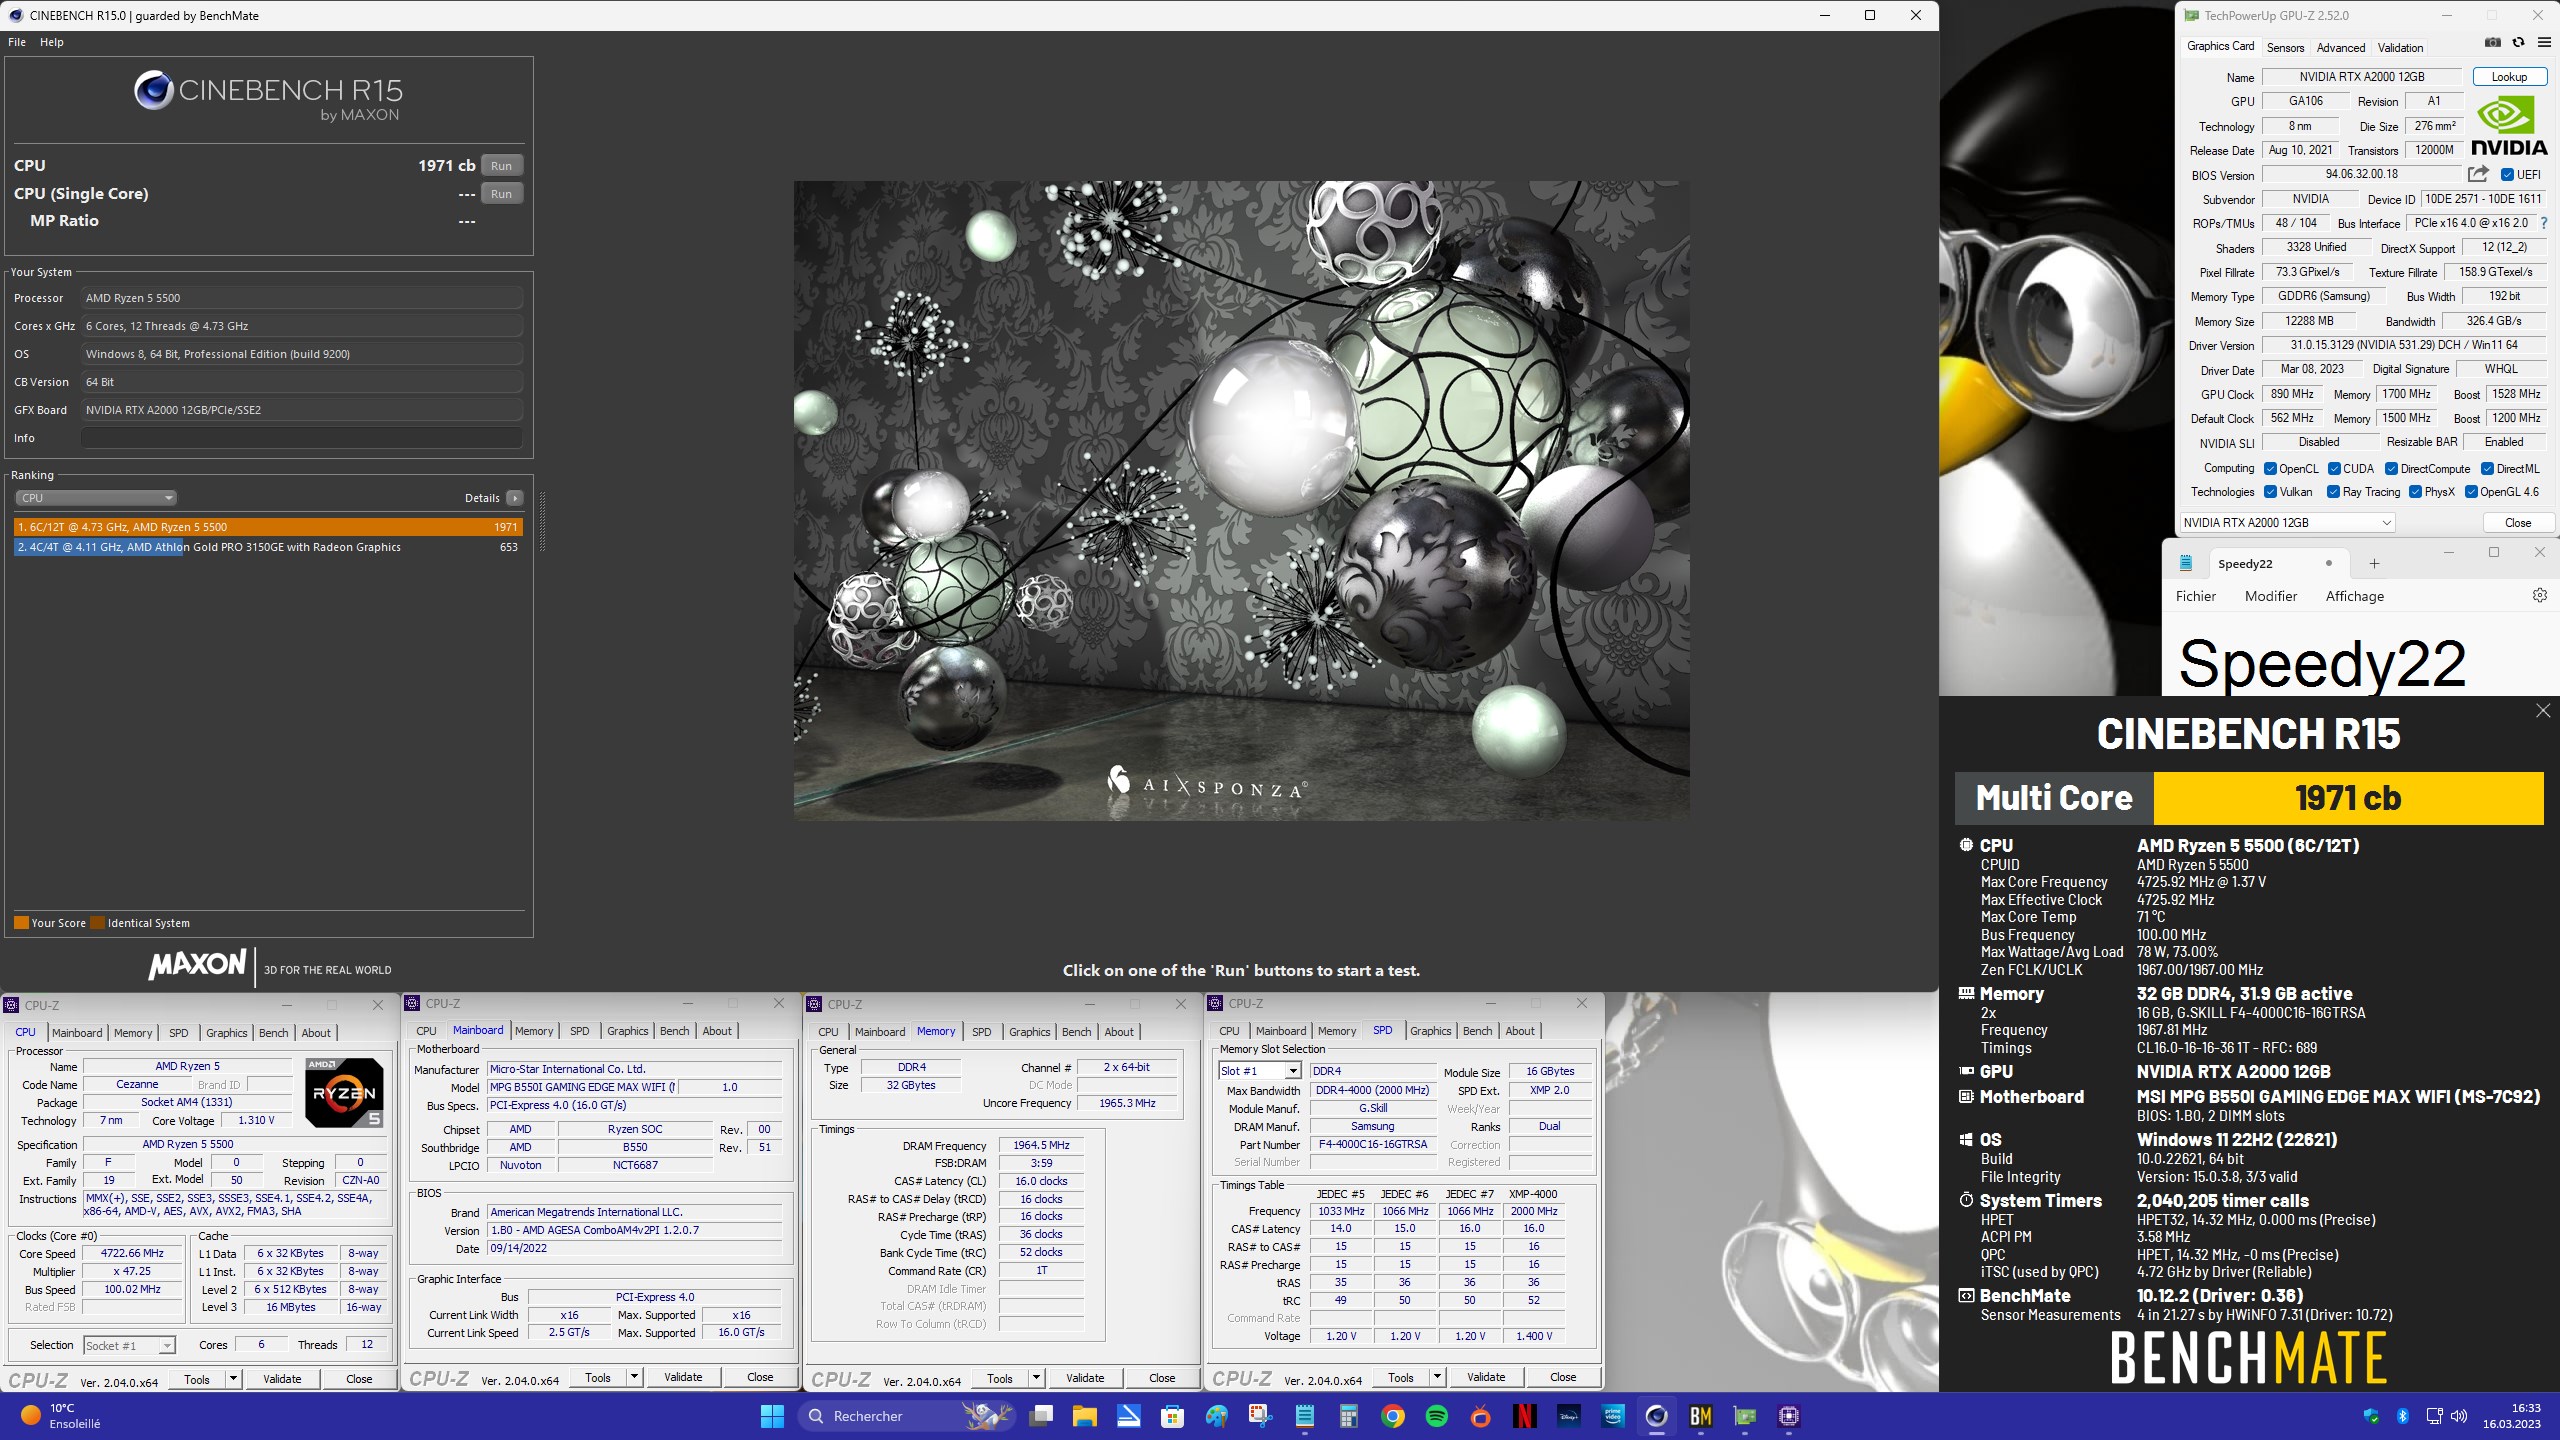The image size is (2560, 1440).
Task: Toggle the DirectML checkbox
Action: click(x=2487, y=469)
